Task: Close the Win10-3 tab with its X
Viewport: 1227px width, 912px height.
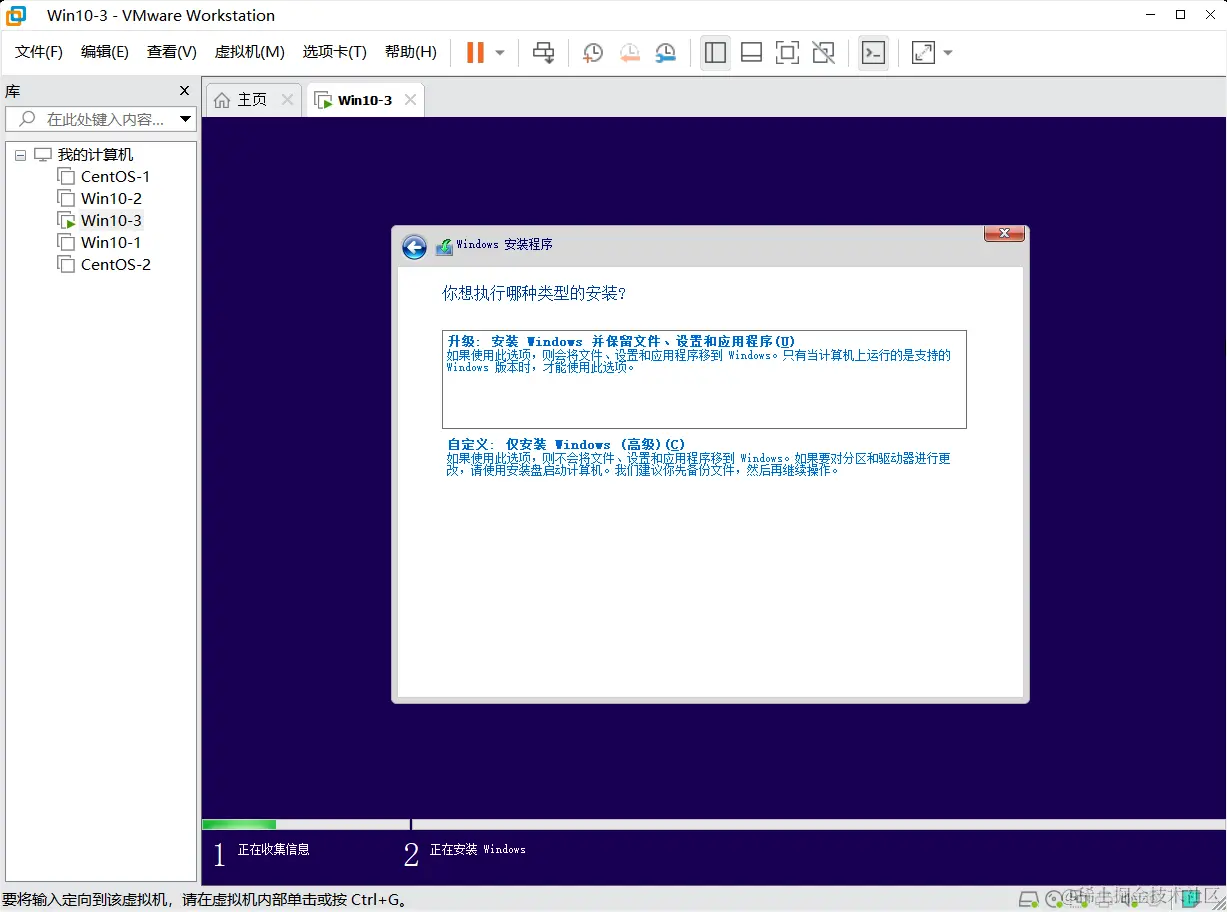Action: coord(410,100)
